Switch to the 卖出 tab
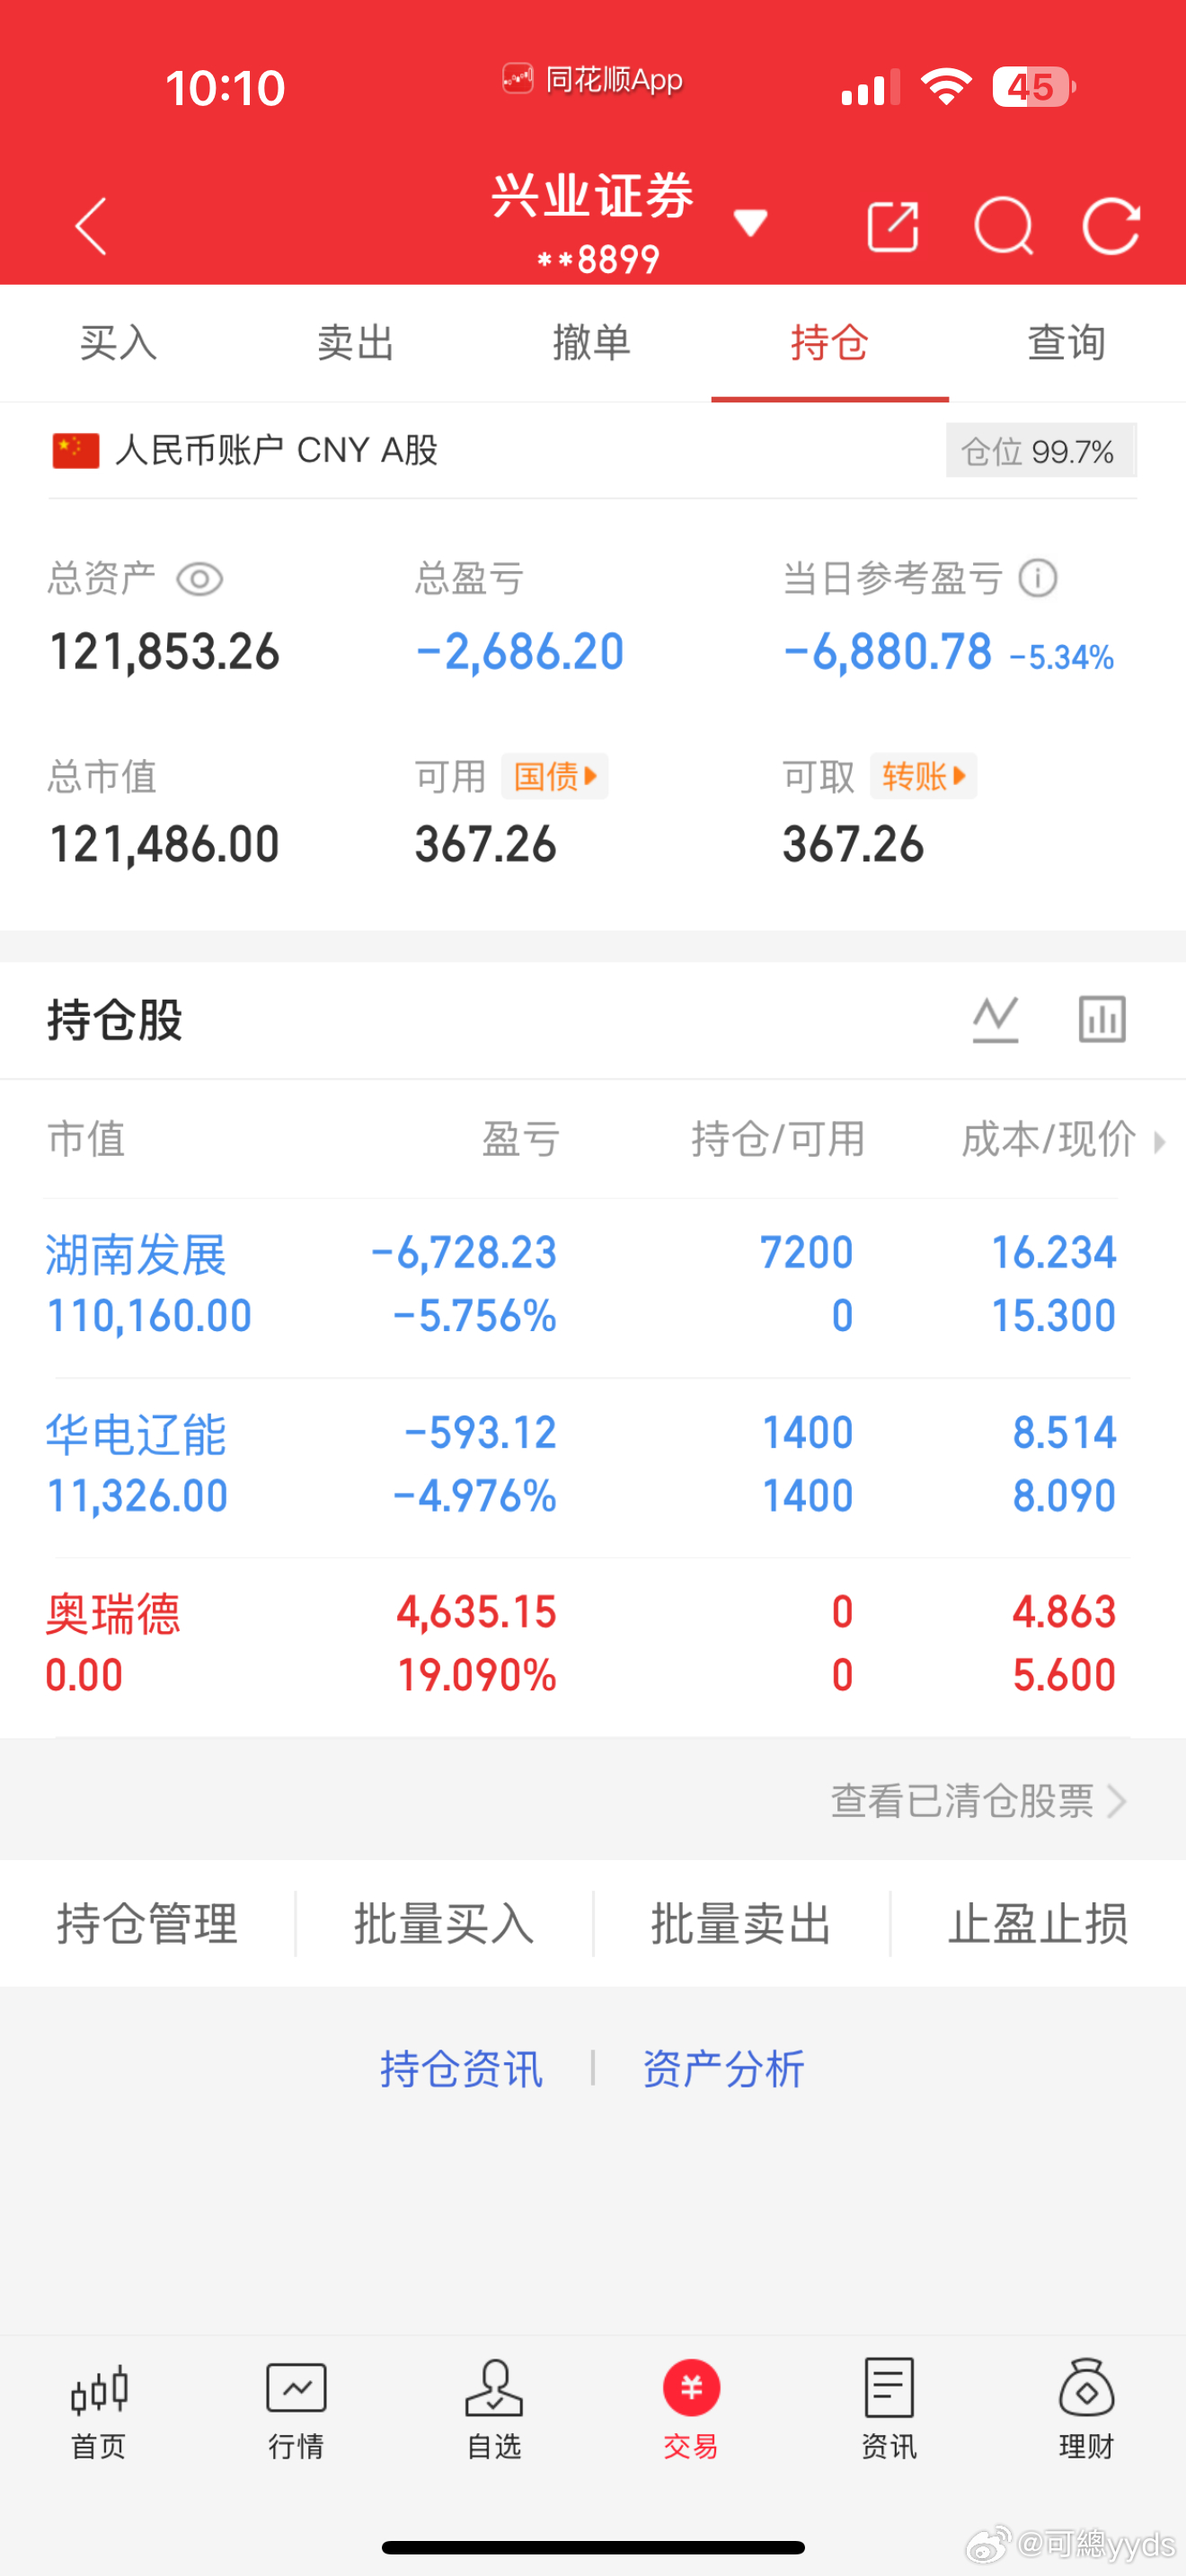 355,343
